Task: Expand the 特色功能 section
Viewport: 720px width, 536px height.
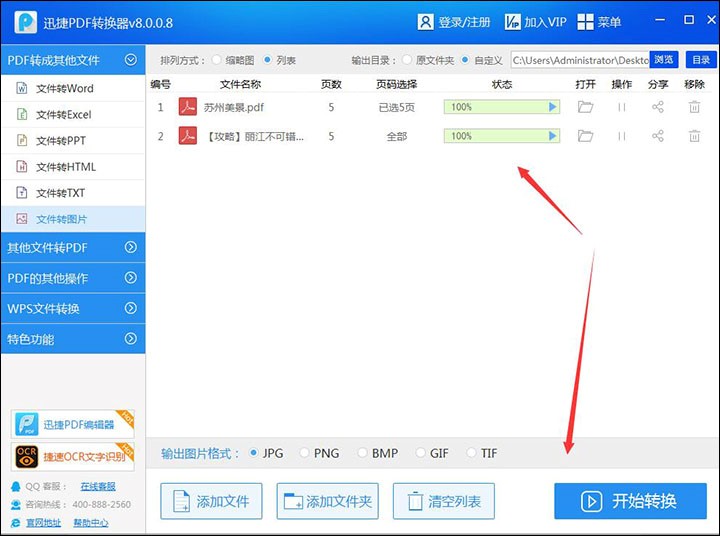Action: 130,339
